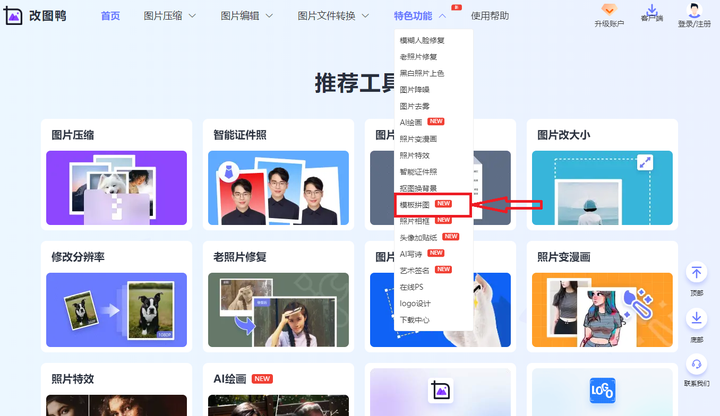This screenshot has width=720, height=416.
Task: Select 照片变漫画 in the dropdown menu
Action: [418, 139]
